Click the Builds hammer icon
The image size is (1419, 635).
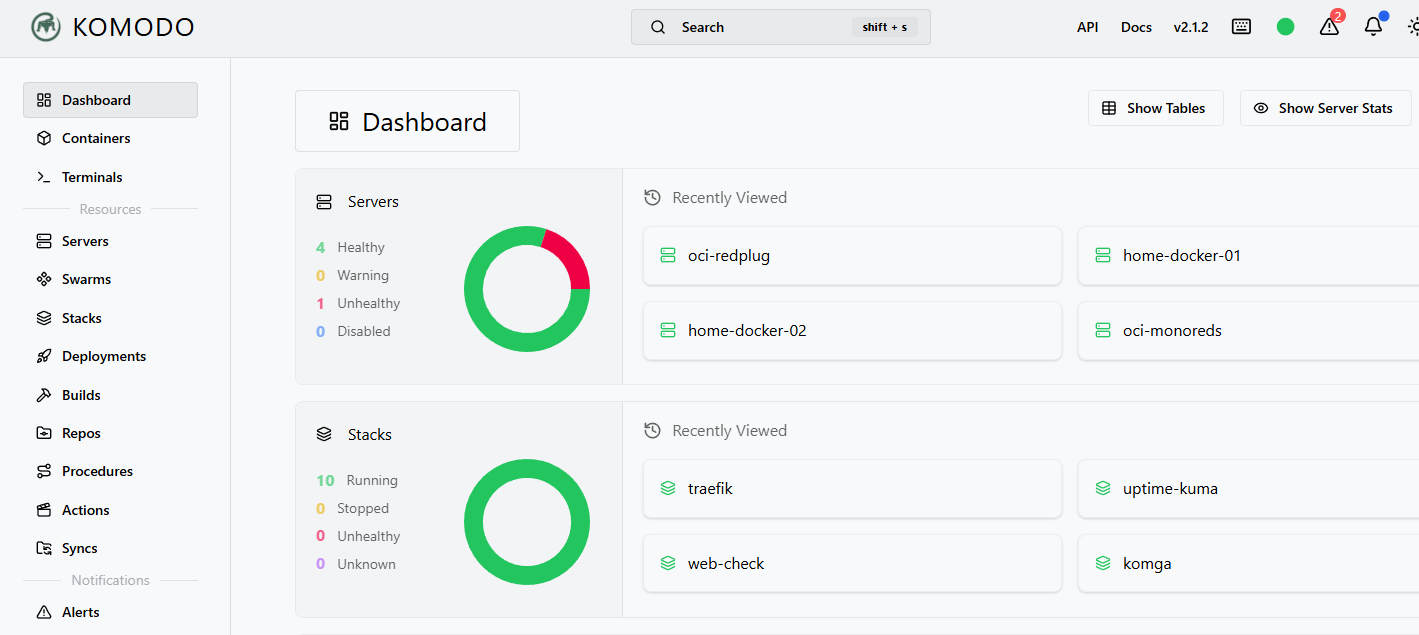click(43, 395)
